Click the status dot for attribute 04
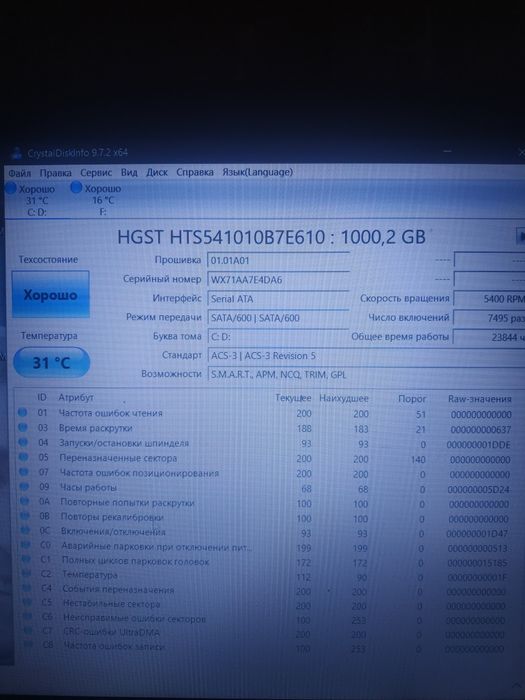Screen dimensions: 525x700 point(23,442)
